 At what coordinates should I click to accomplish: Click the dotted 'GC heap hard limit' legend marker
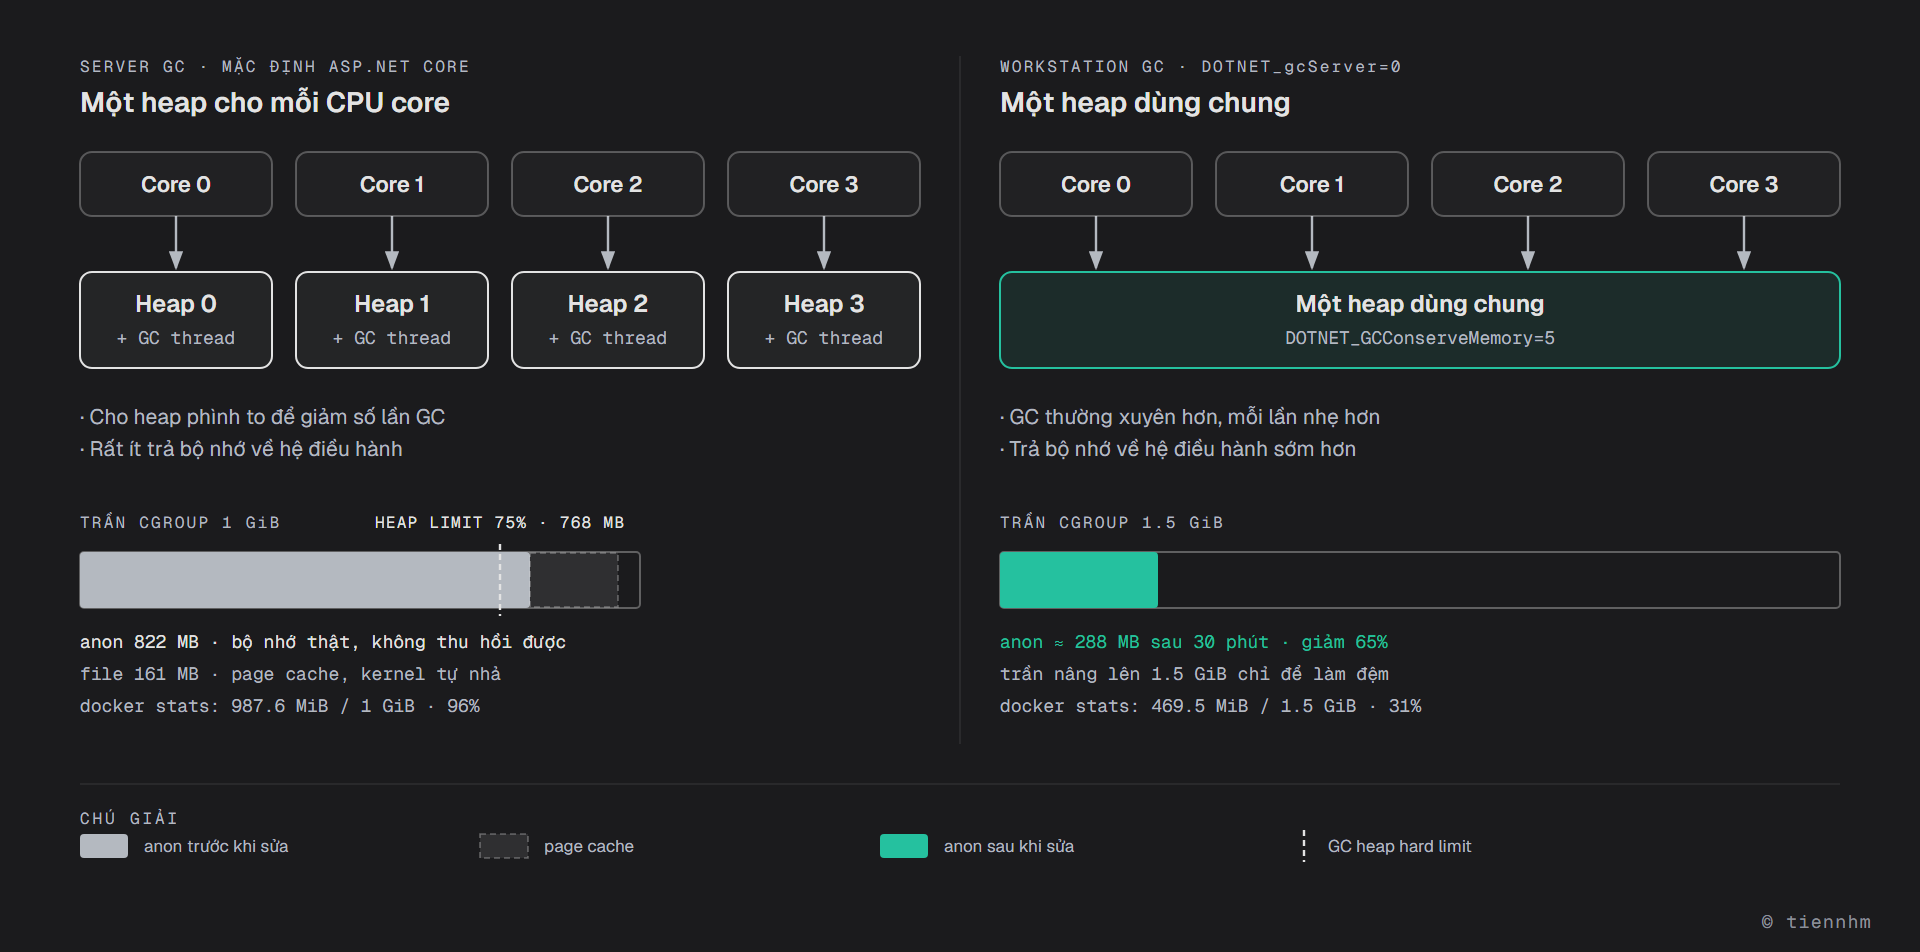1304,846
